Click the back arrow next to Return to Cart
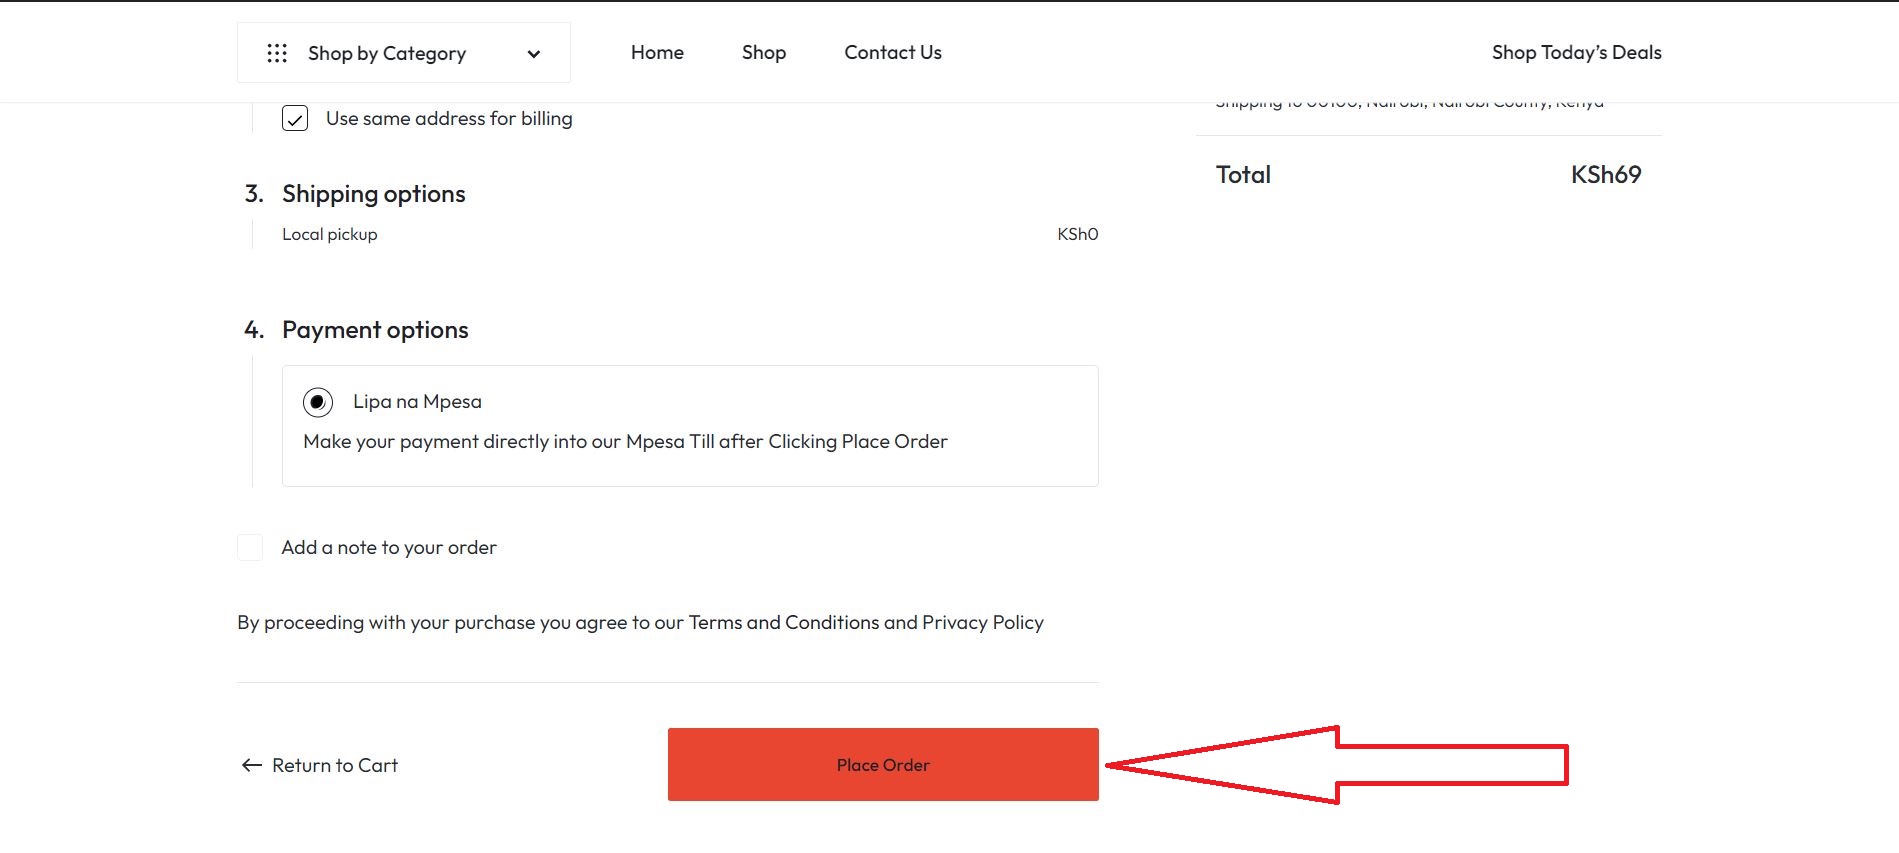This screenshot has height=853, width=1899. click(x=248, y=765)
